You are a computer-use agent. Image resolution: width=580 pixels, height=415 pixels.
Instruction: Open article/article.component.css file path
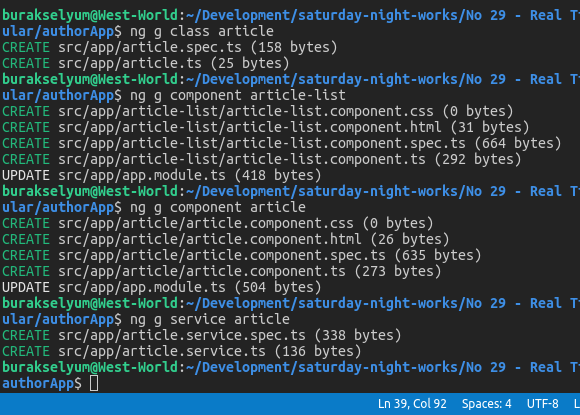click(x=206, y=223)
